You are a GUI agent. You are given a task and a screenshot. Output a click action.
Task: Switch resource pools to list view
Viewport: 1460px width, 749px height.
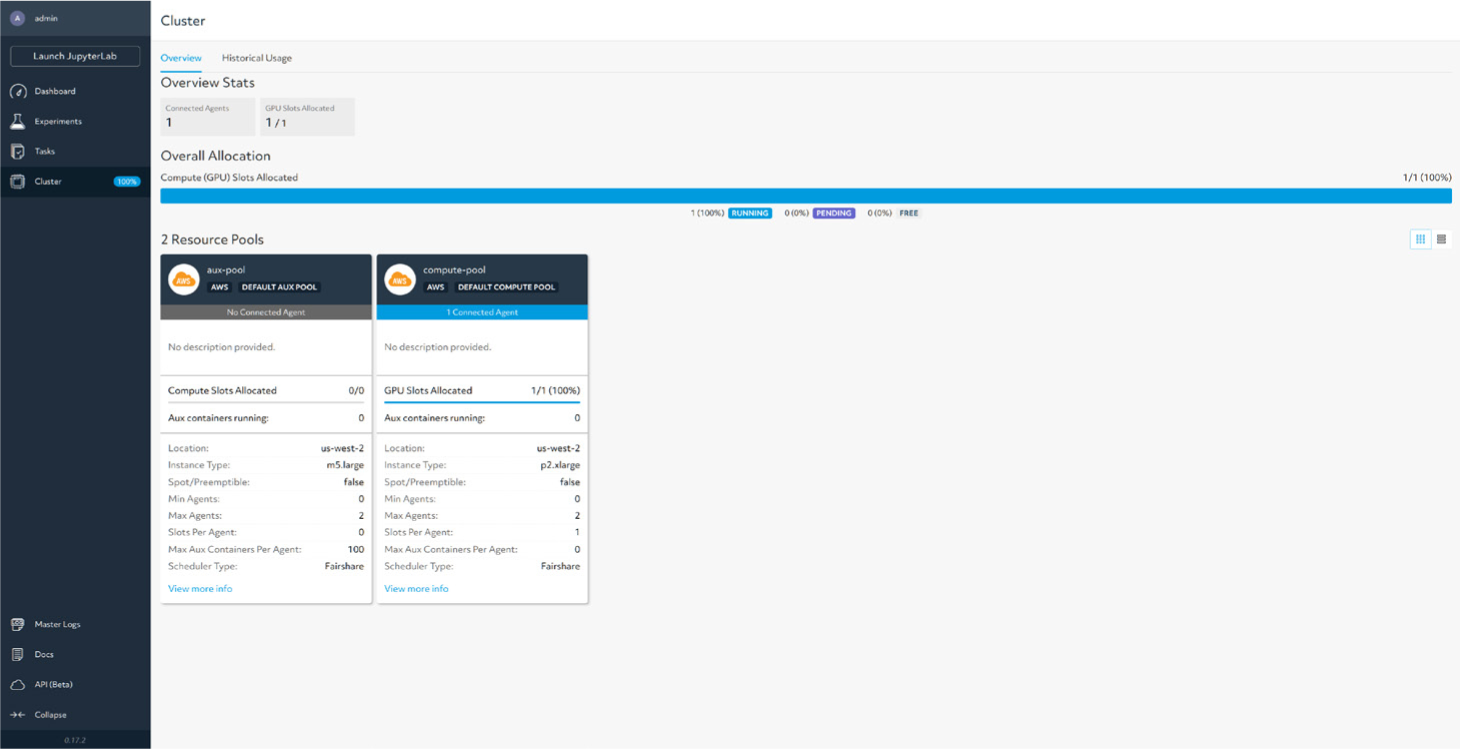pyautogui.click(x=1441, y=239)
